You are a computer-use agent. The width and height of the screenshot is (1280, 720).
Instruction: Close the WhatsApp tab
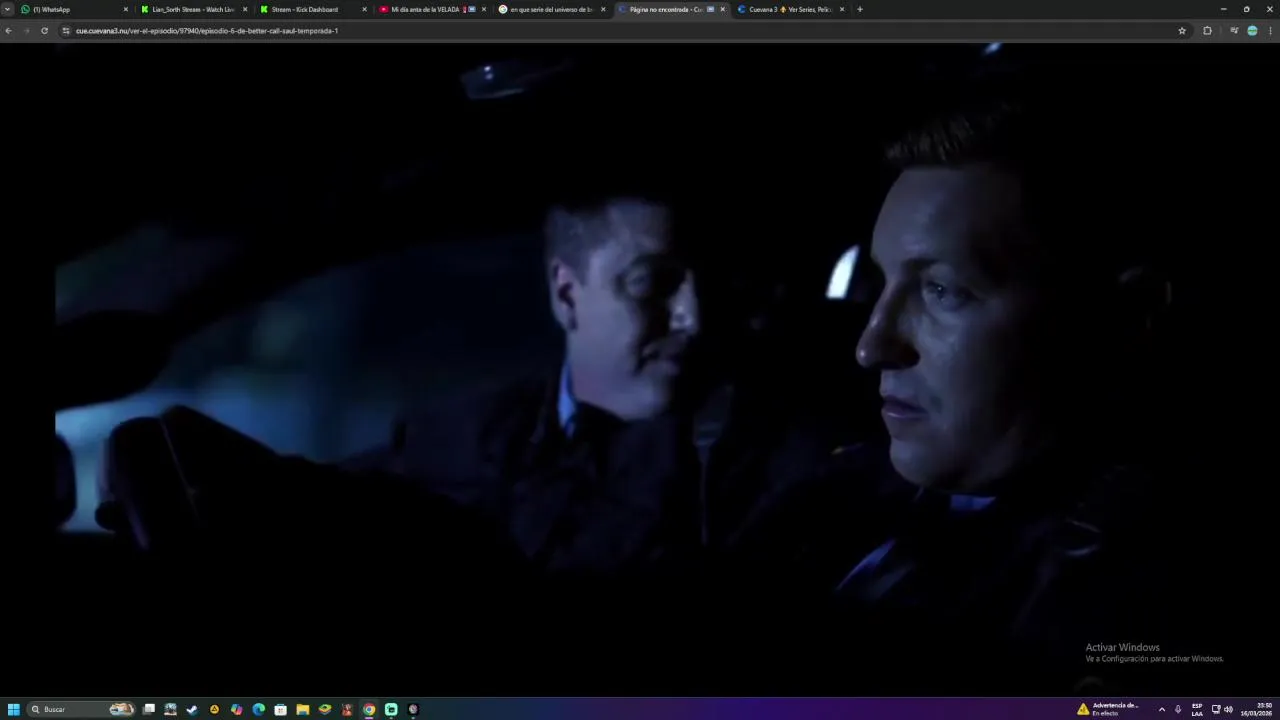pyautogui.click(x=126, y=9)
